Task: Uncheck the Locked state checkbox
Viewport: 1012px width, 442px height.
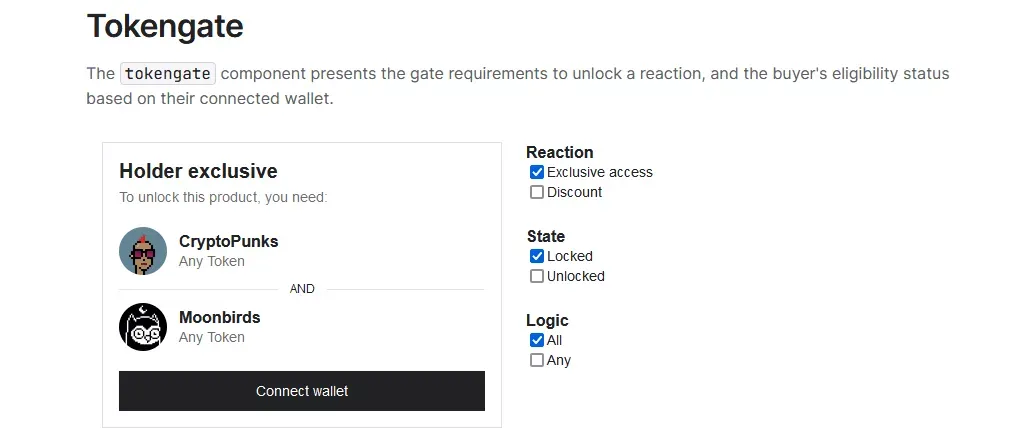Action: [537, 256]
